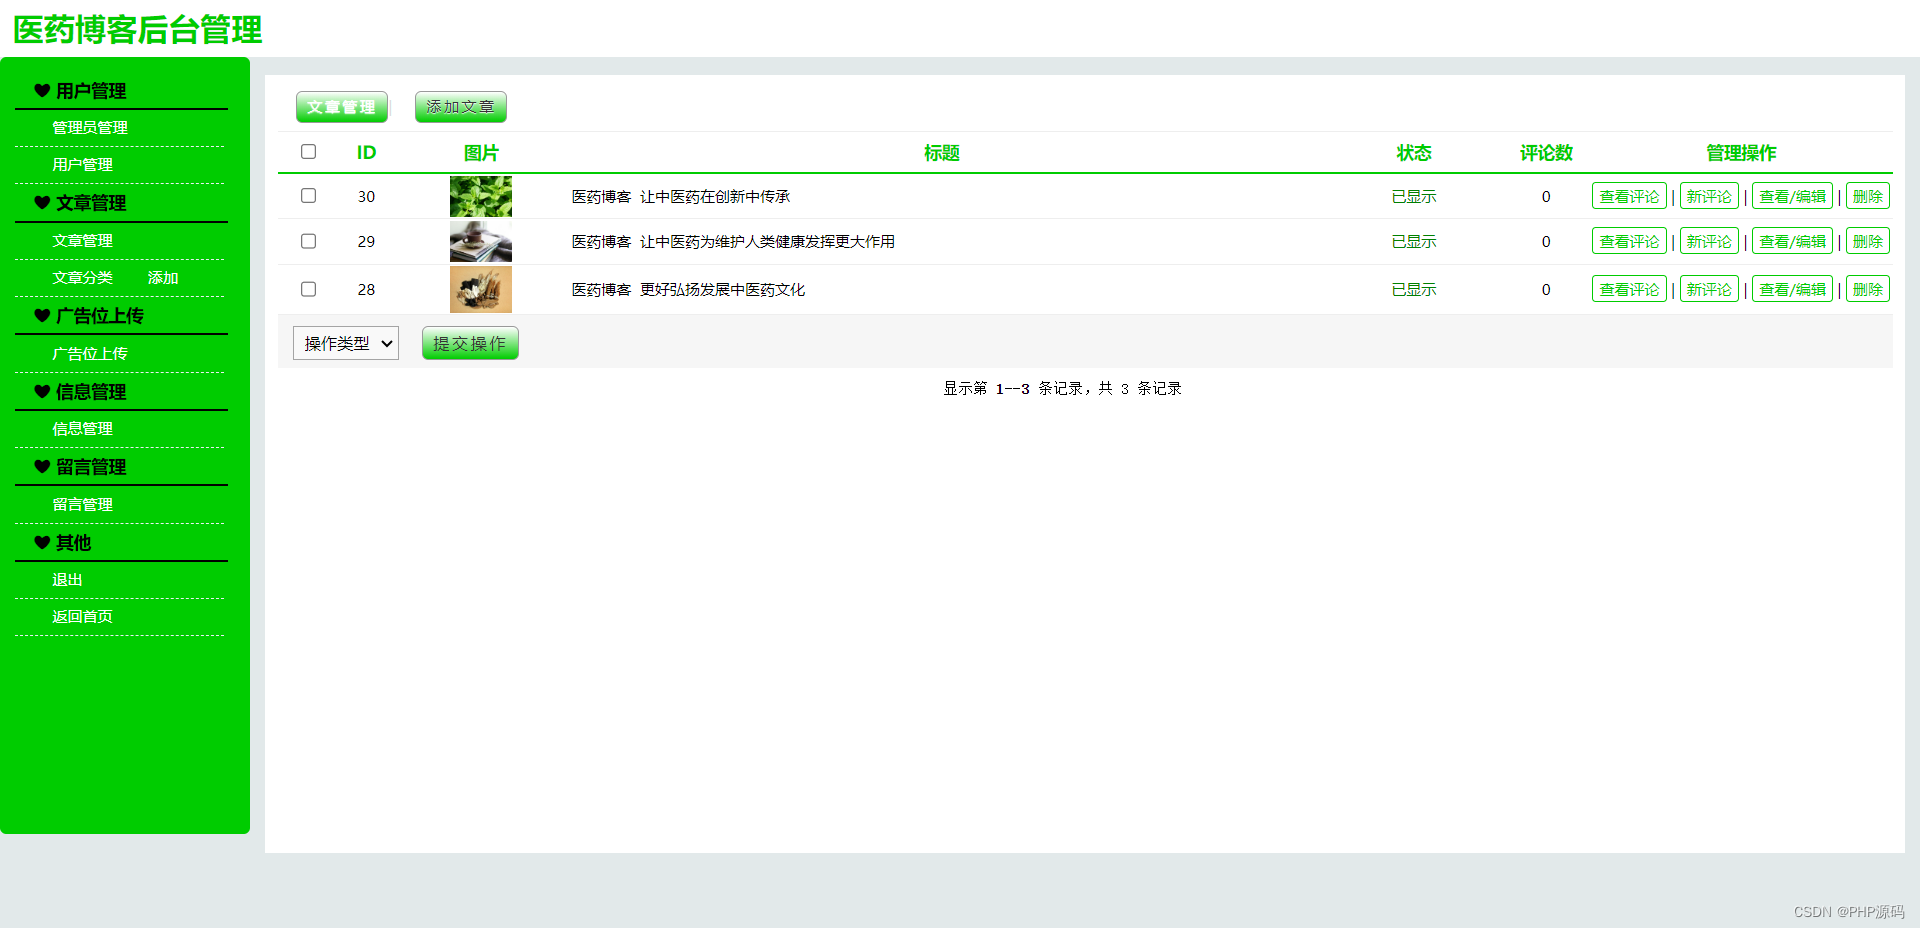Screen dimensions: 1920x928
Task: Expand the 用户管理 sidebar section
Action: (x=91, y=91)
